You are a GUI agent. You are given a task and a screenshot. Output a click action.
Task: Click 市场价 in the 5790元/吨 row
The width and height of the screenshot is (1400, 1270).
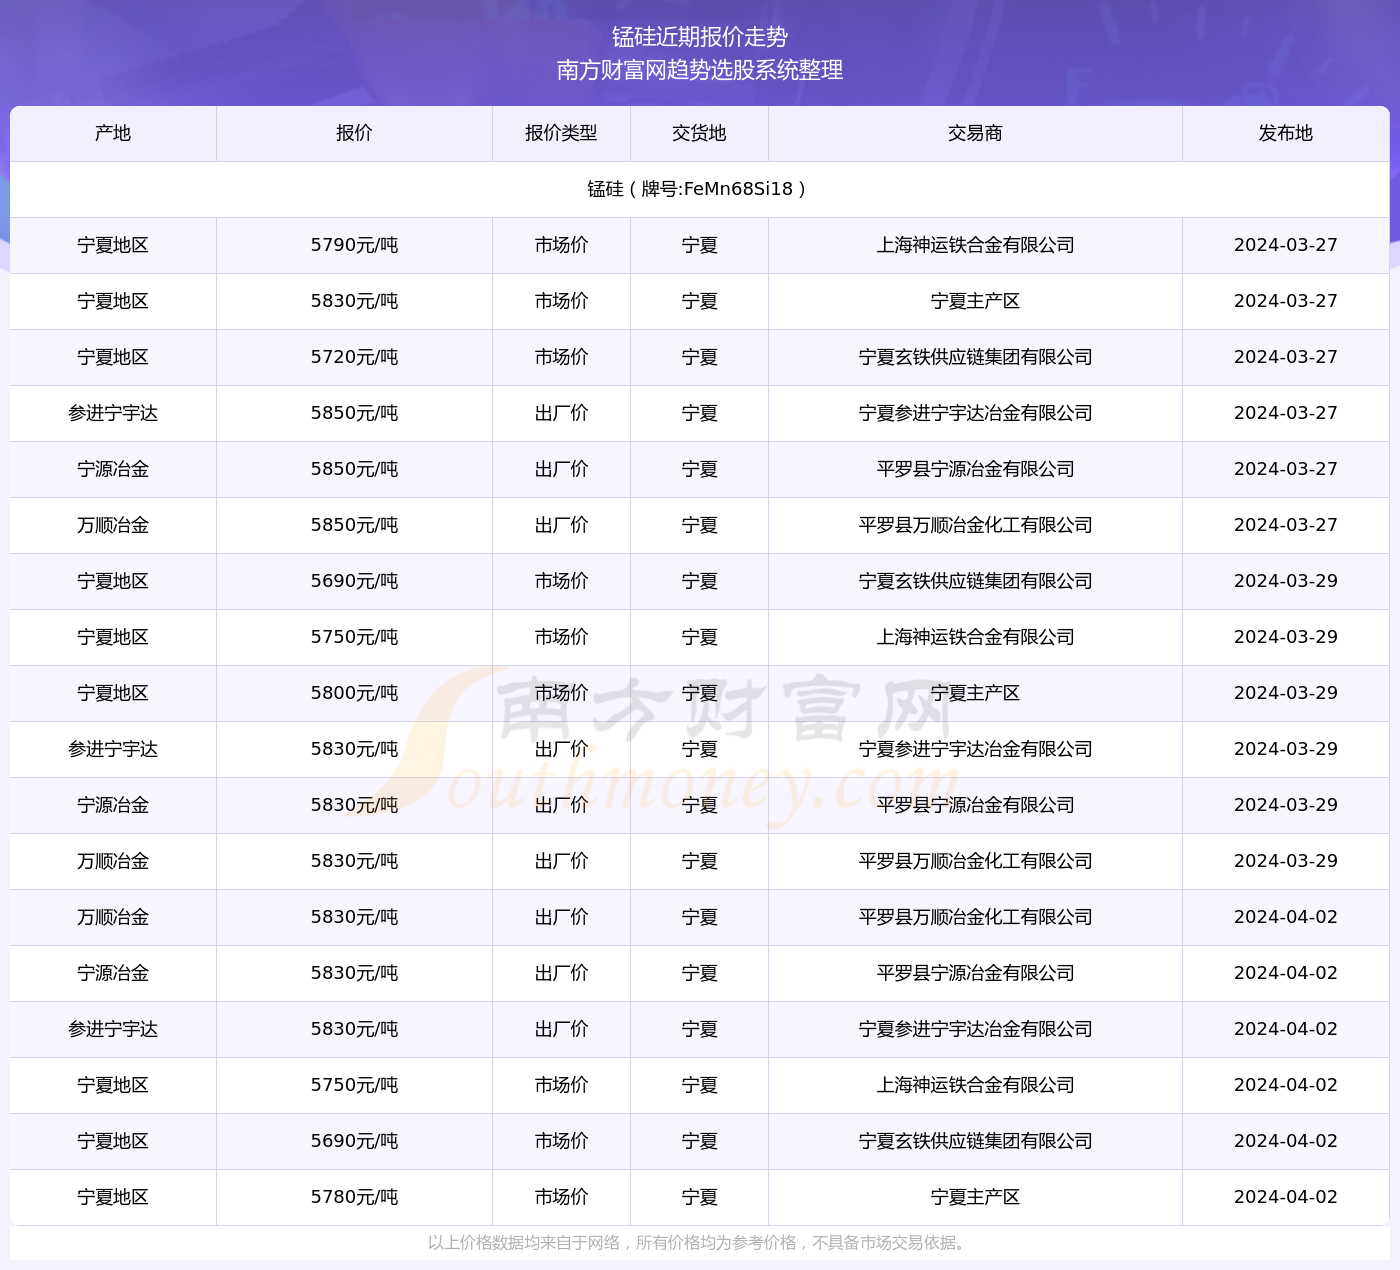point(561,245)
